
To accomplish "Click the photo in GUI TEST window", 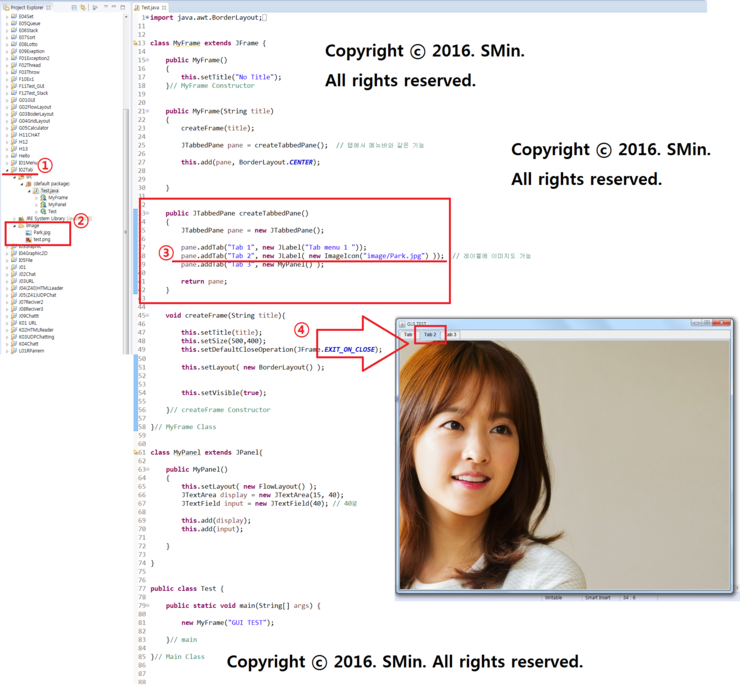I will pos(564,465).
